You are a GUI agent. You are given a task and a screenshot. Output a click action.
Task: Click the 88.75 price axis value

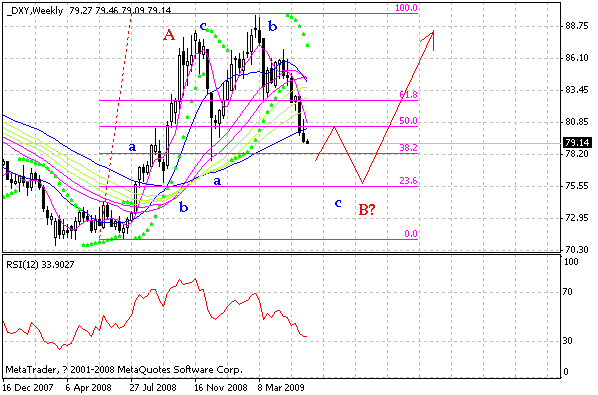pos(577,26)
